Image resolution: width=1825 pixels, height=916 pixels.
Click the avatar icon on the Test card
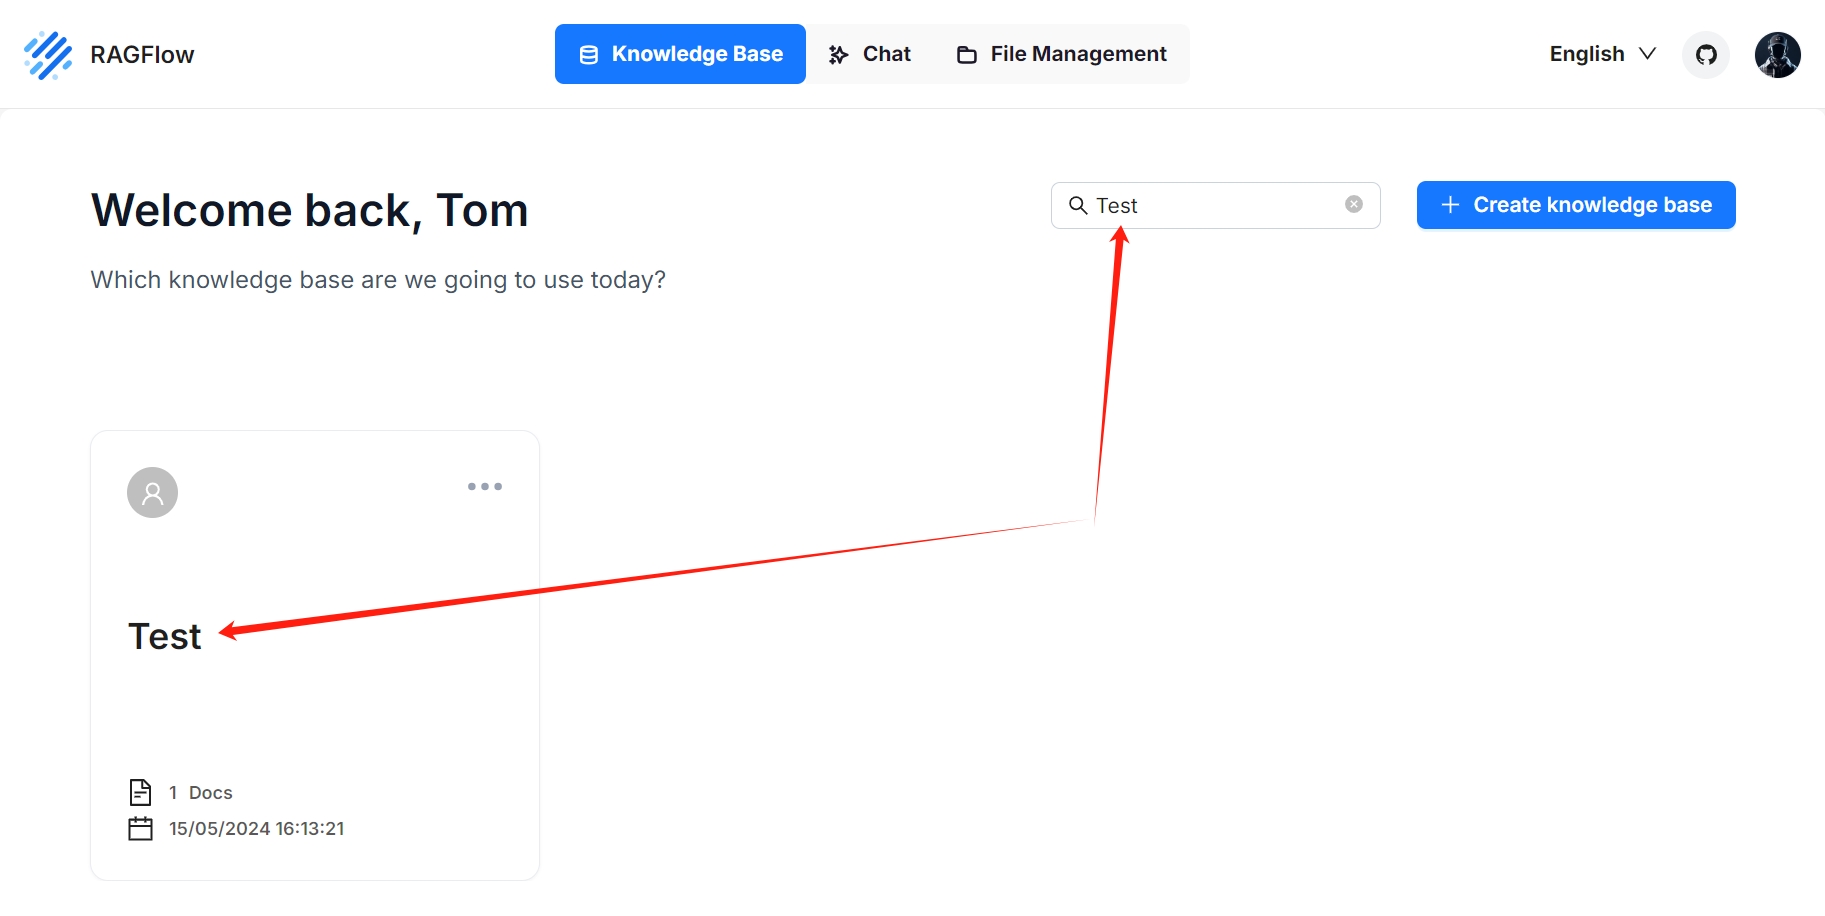[x=151, y=492]
